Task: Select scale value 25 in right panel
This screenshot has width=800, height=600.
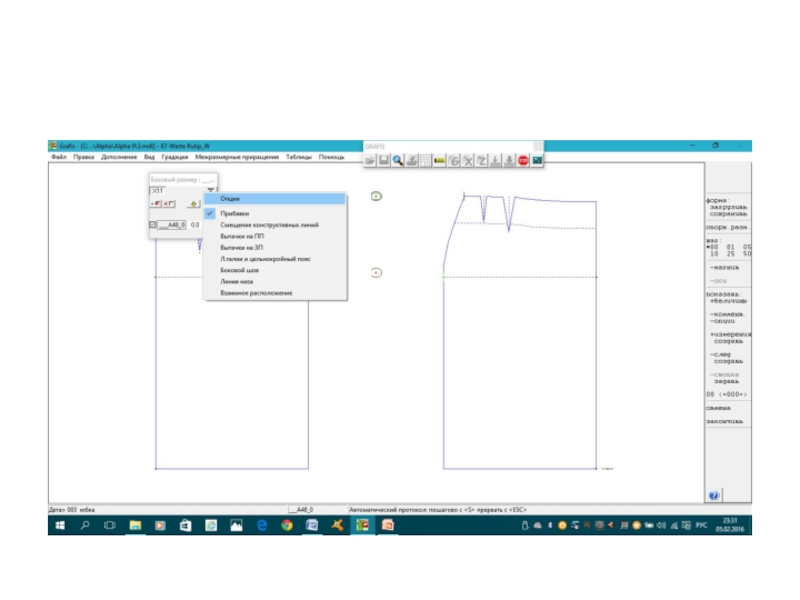Action: [729, 254]
